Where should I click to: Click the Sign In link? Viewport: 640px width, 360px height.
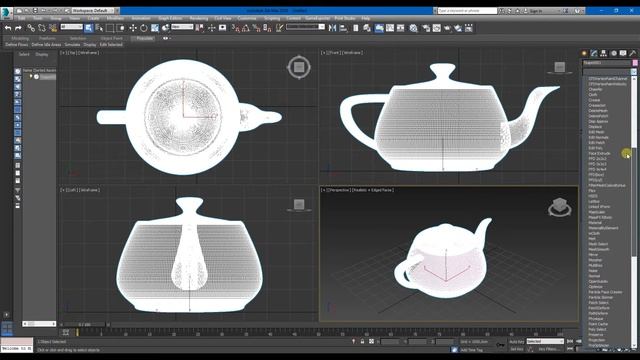(x=536, y=11)
